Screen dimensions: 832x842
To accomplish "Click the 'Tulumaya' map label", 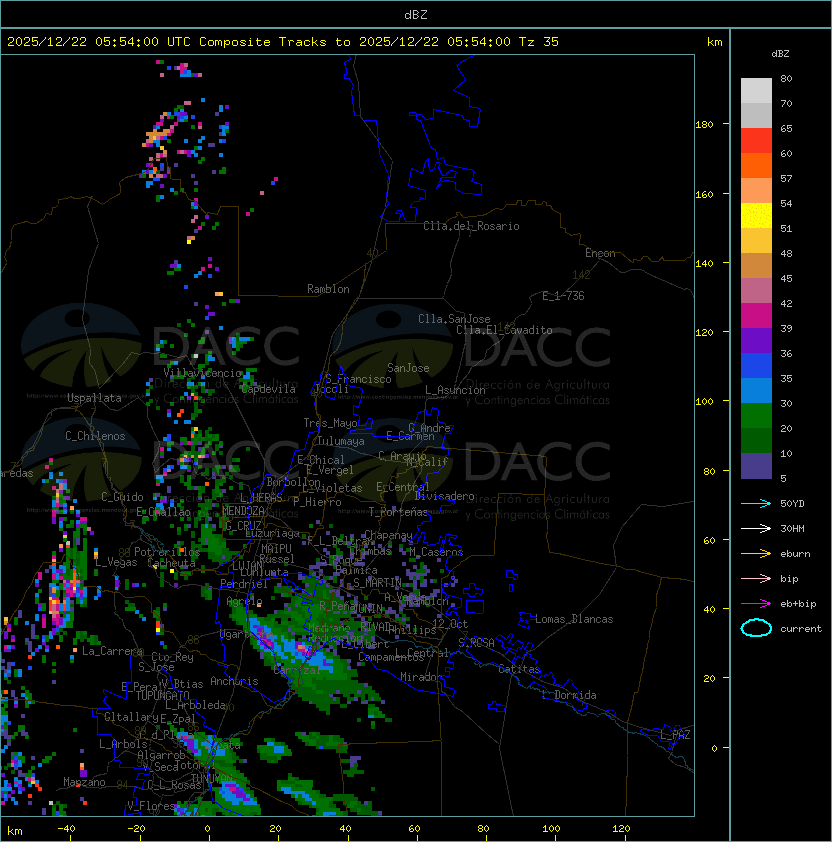I will pyautogui.click(x=341, y=441).
